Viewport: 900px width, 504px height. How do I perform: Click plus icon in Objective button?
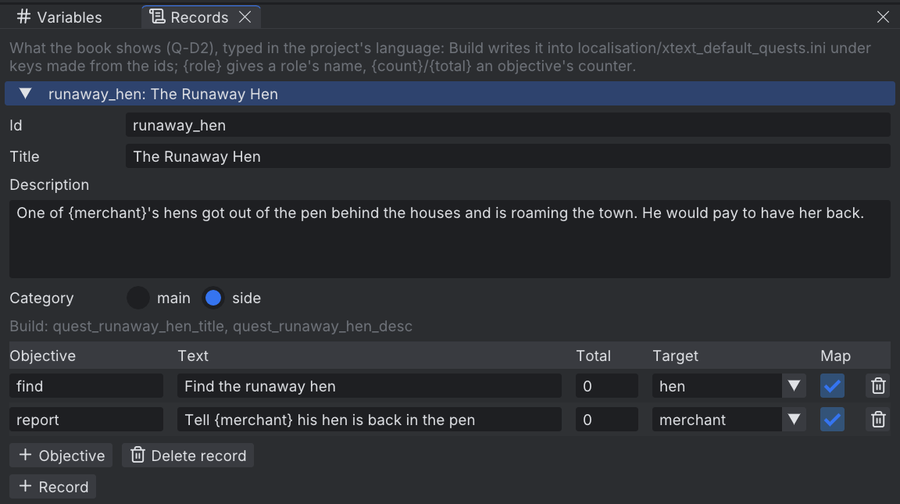coord(25,455)
